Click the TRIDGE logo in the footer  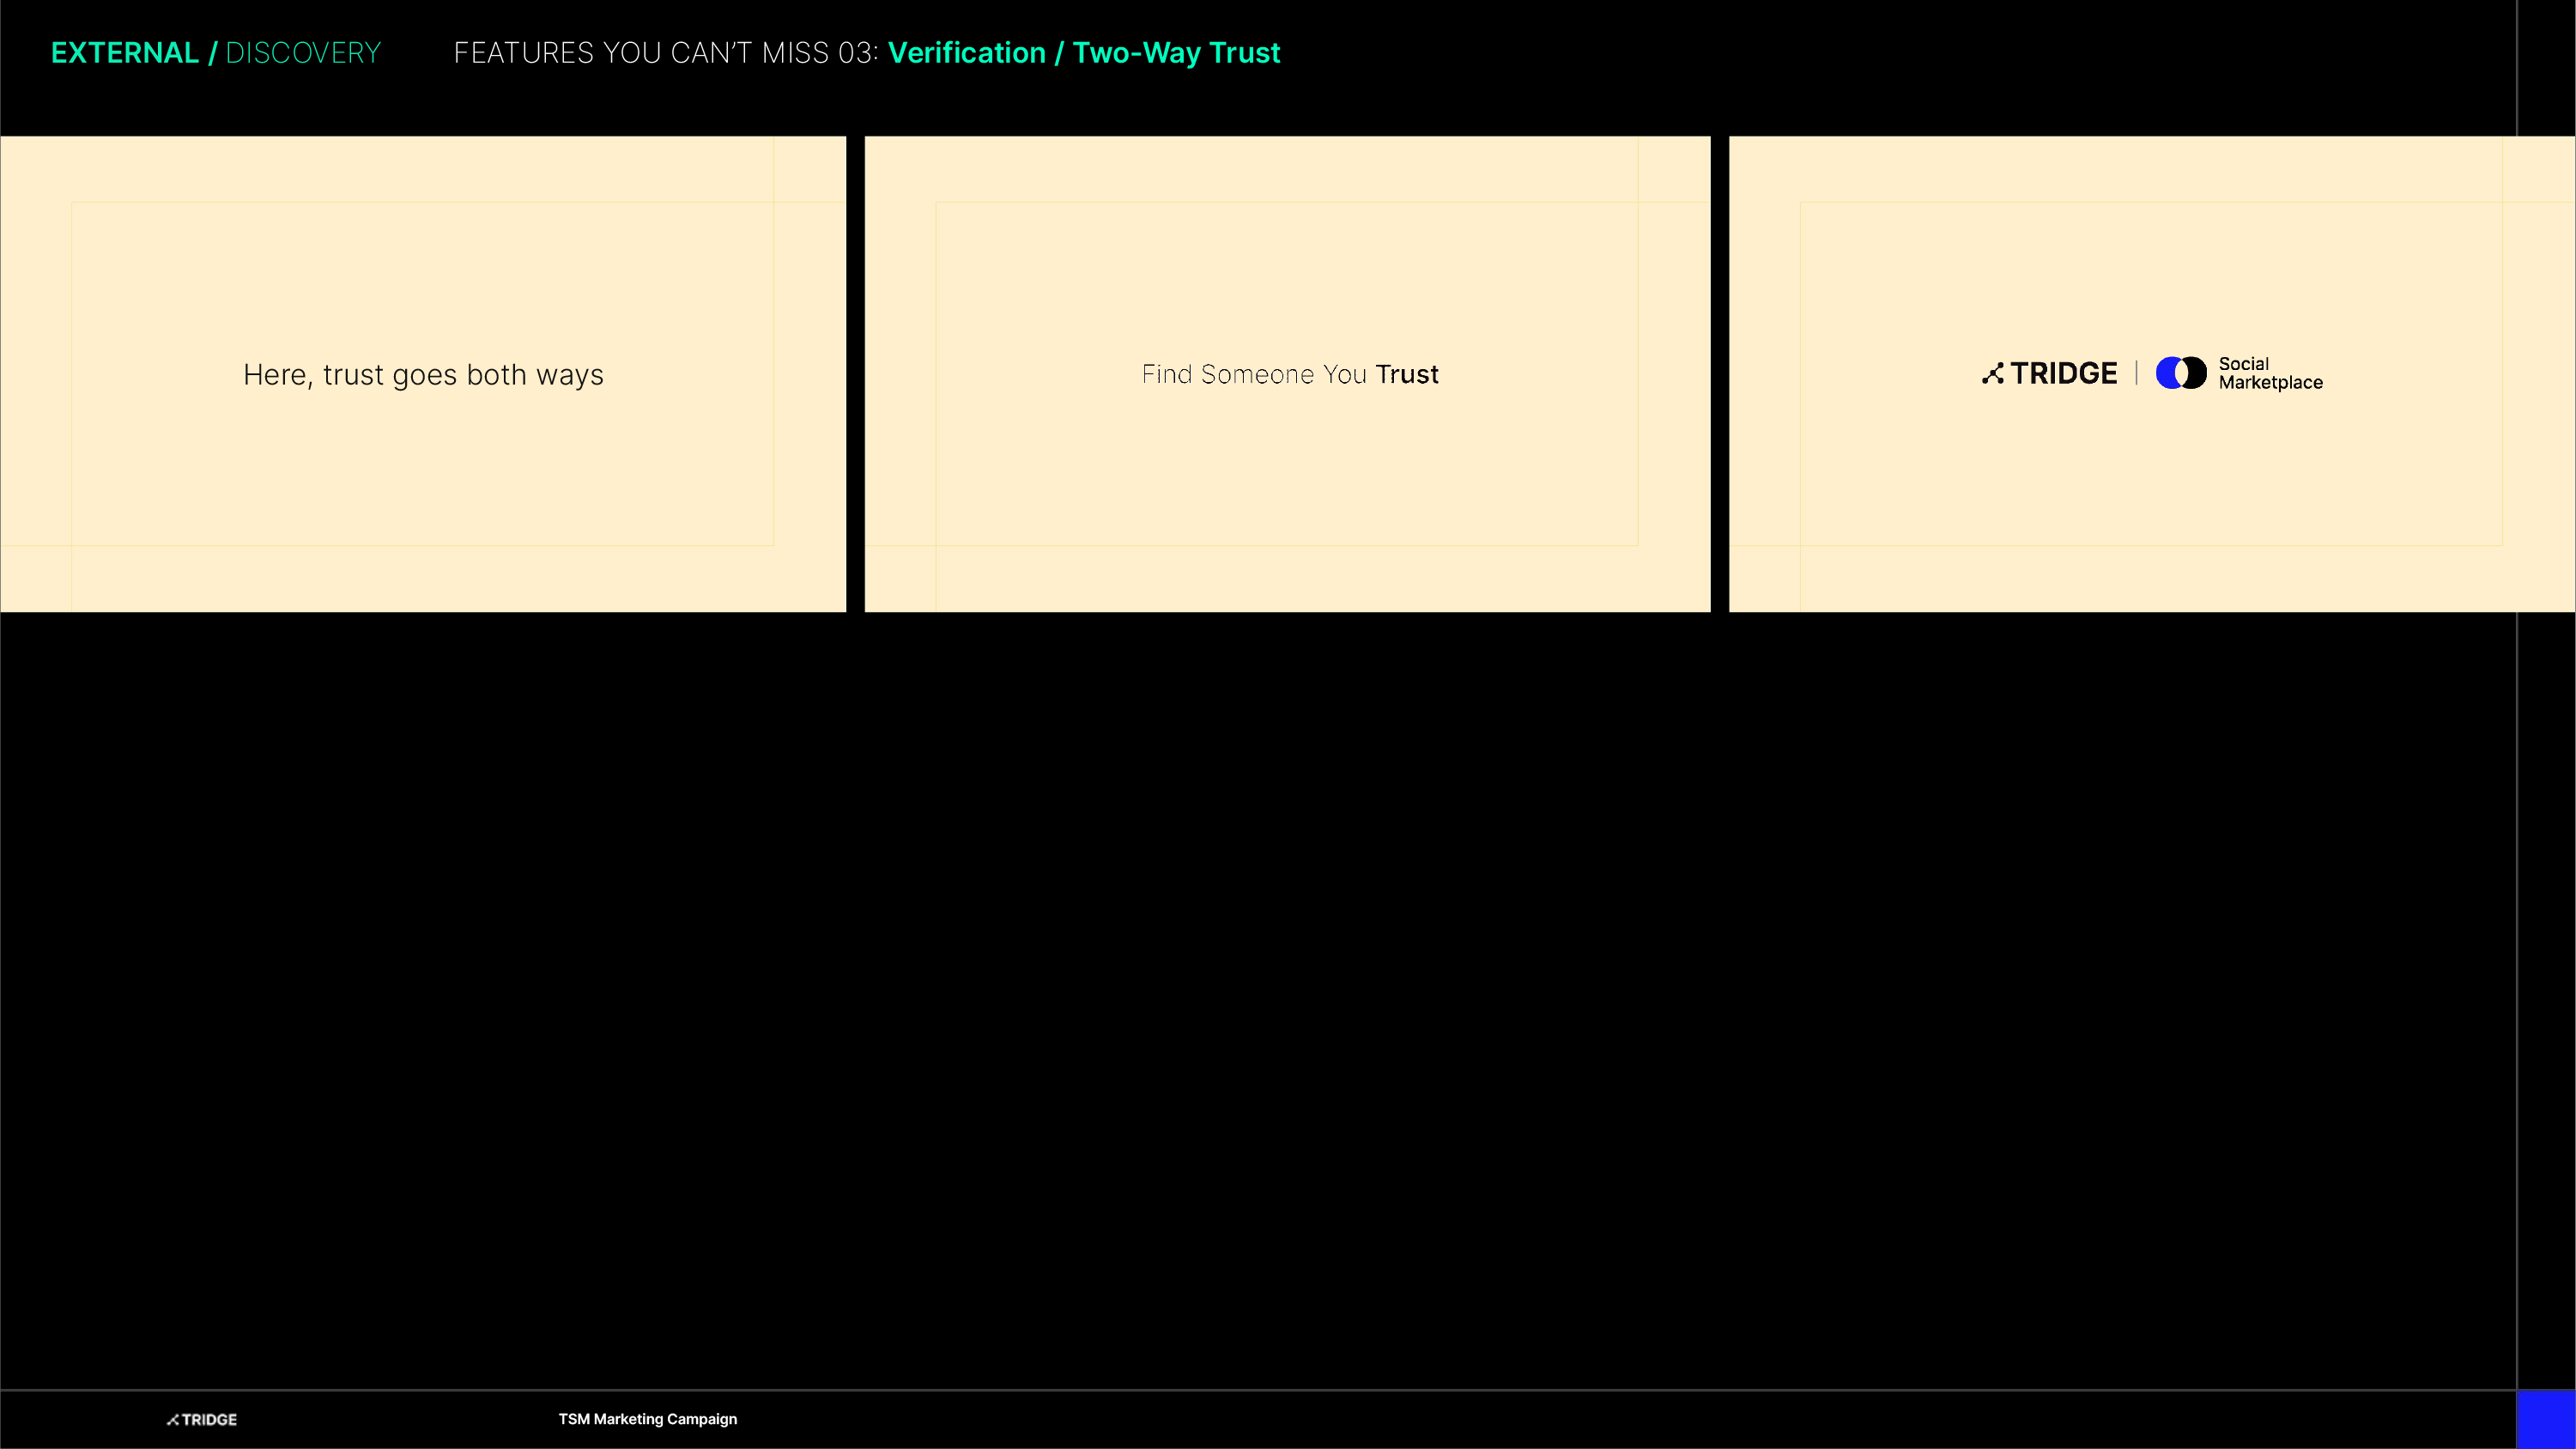coord(202,1419)
